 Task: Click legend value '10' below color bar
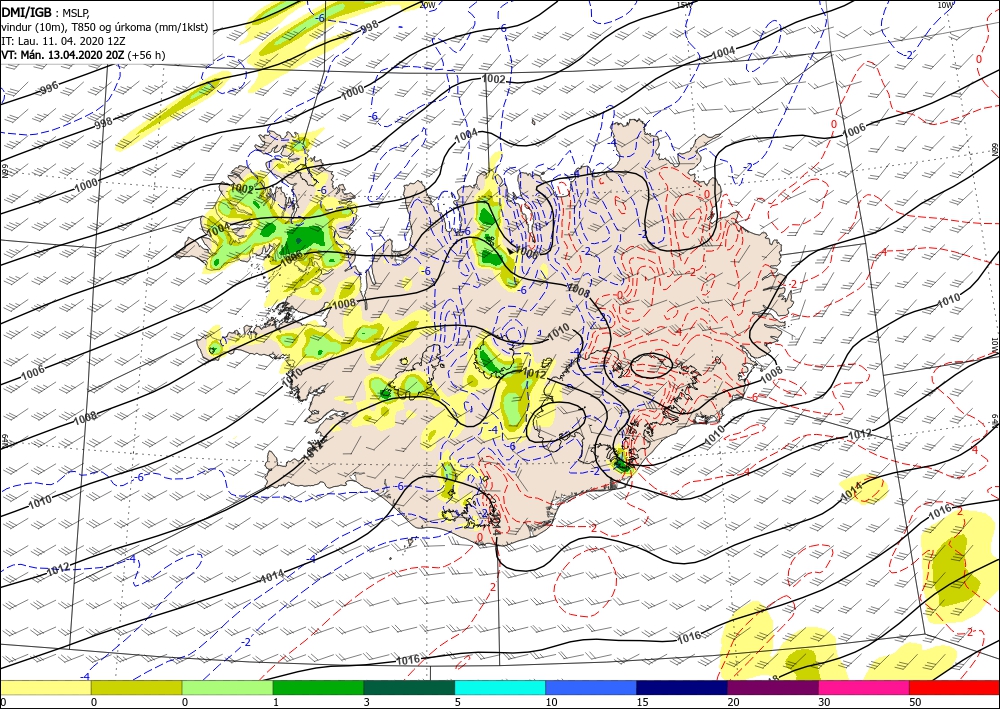[551, 702]
